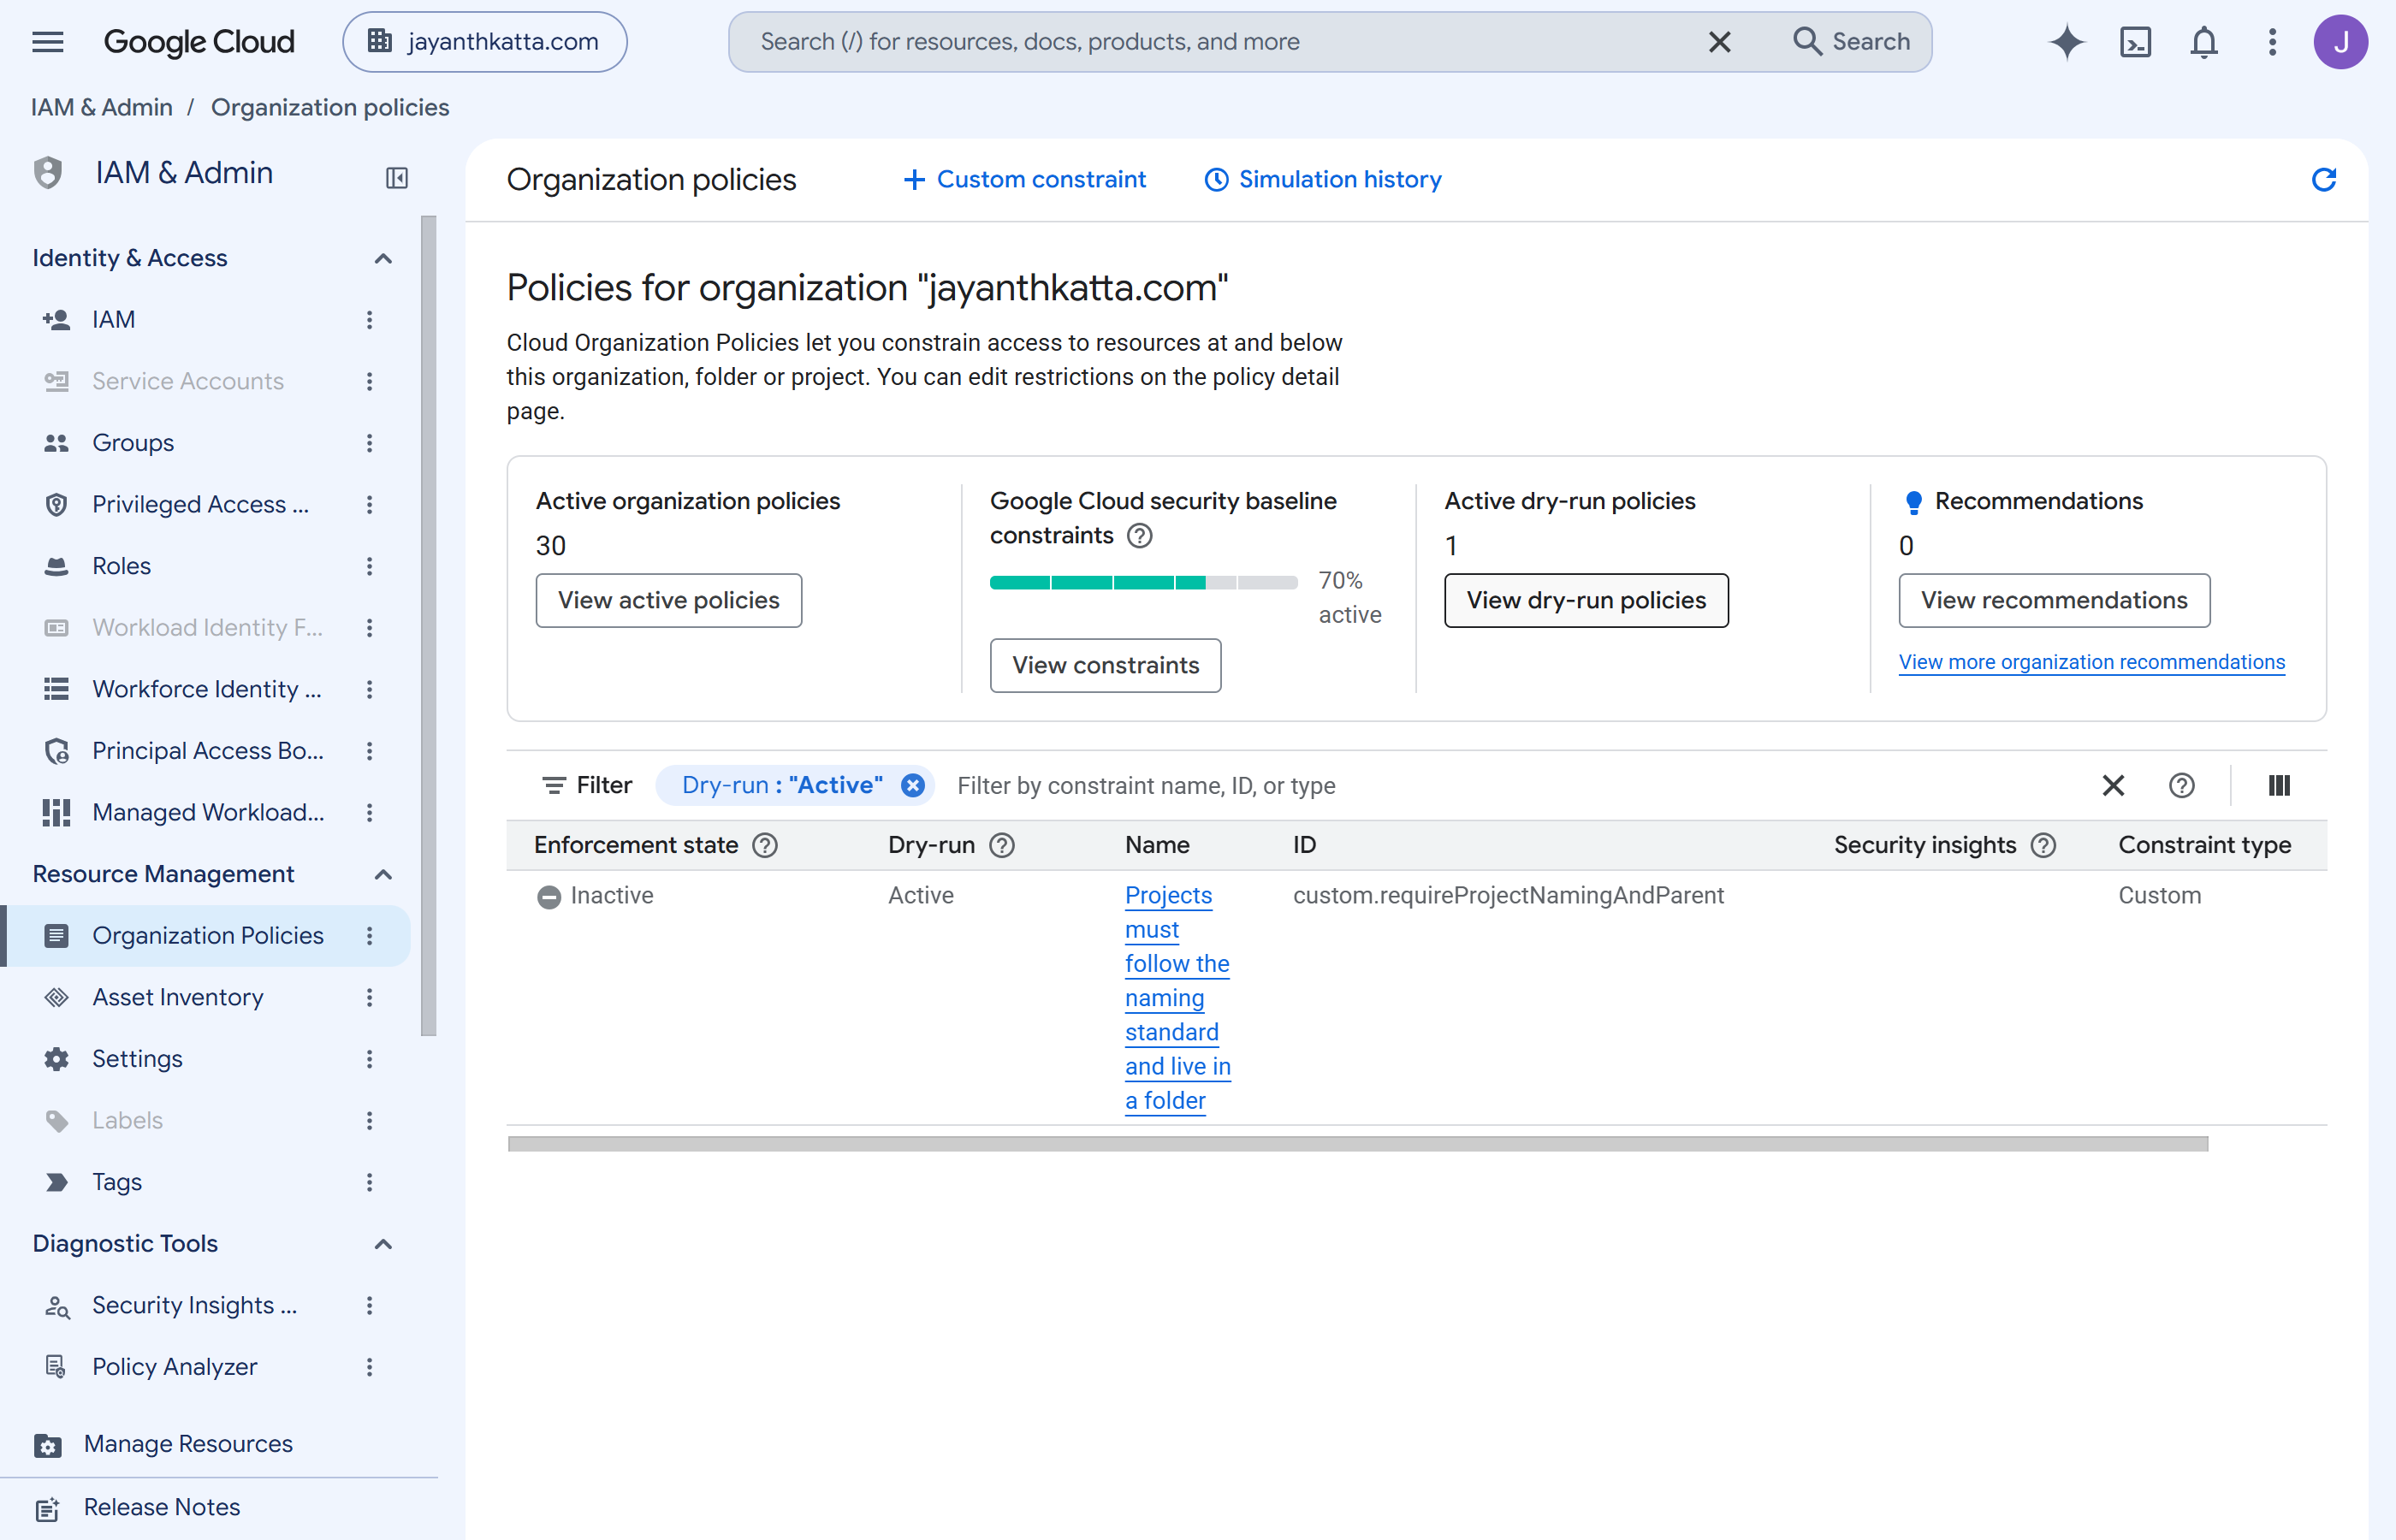This screenshot has height=1540, width=2396.
Task: Collapse the Resource Management section
Action: coord(383,874)
